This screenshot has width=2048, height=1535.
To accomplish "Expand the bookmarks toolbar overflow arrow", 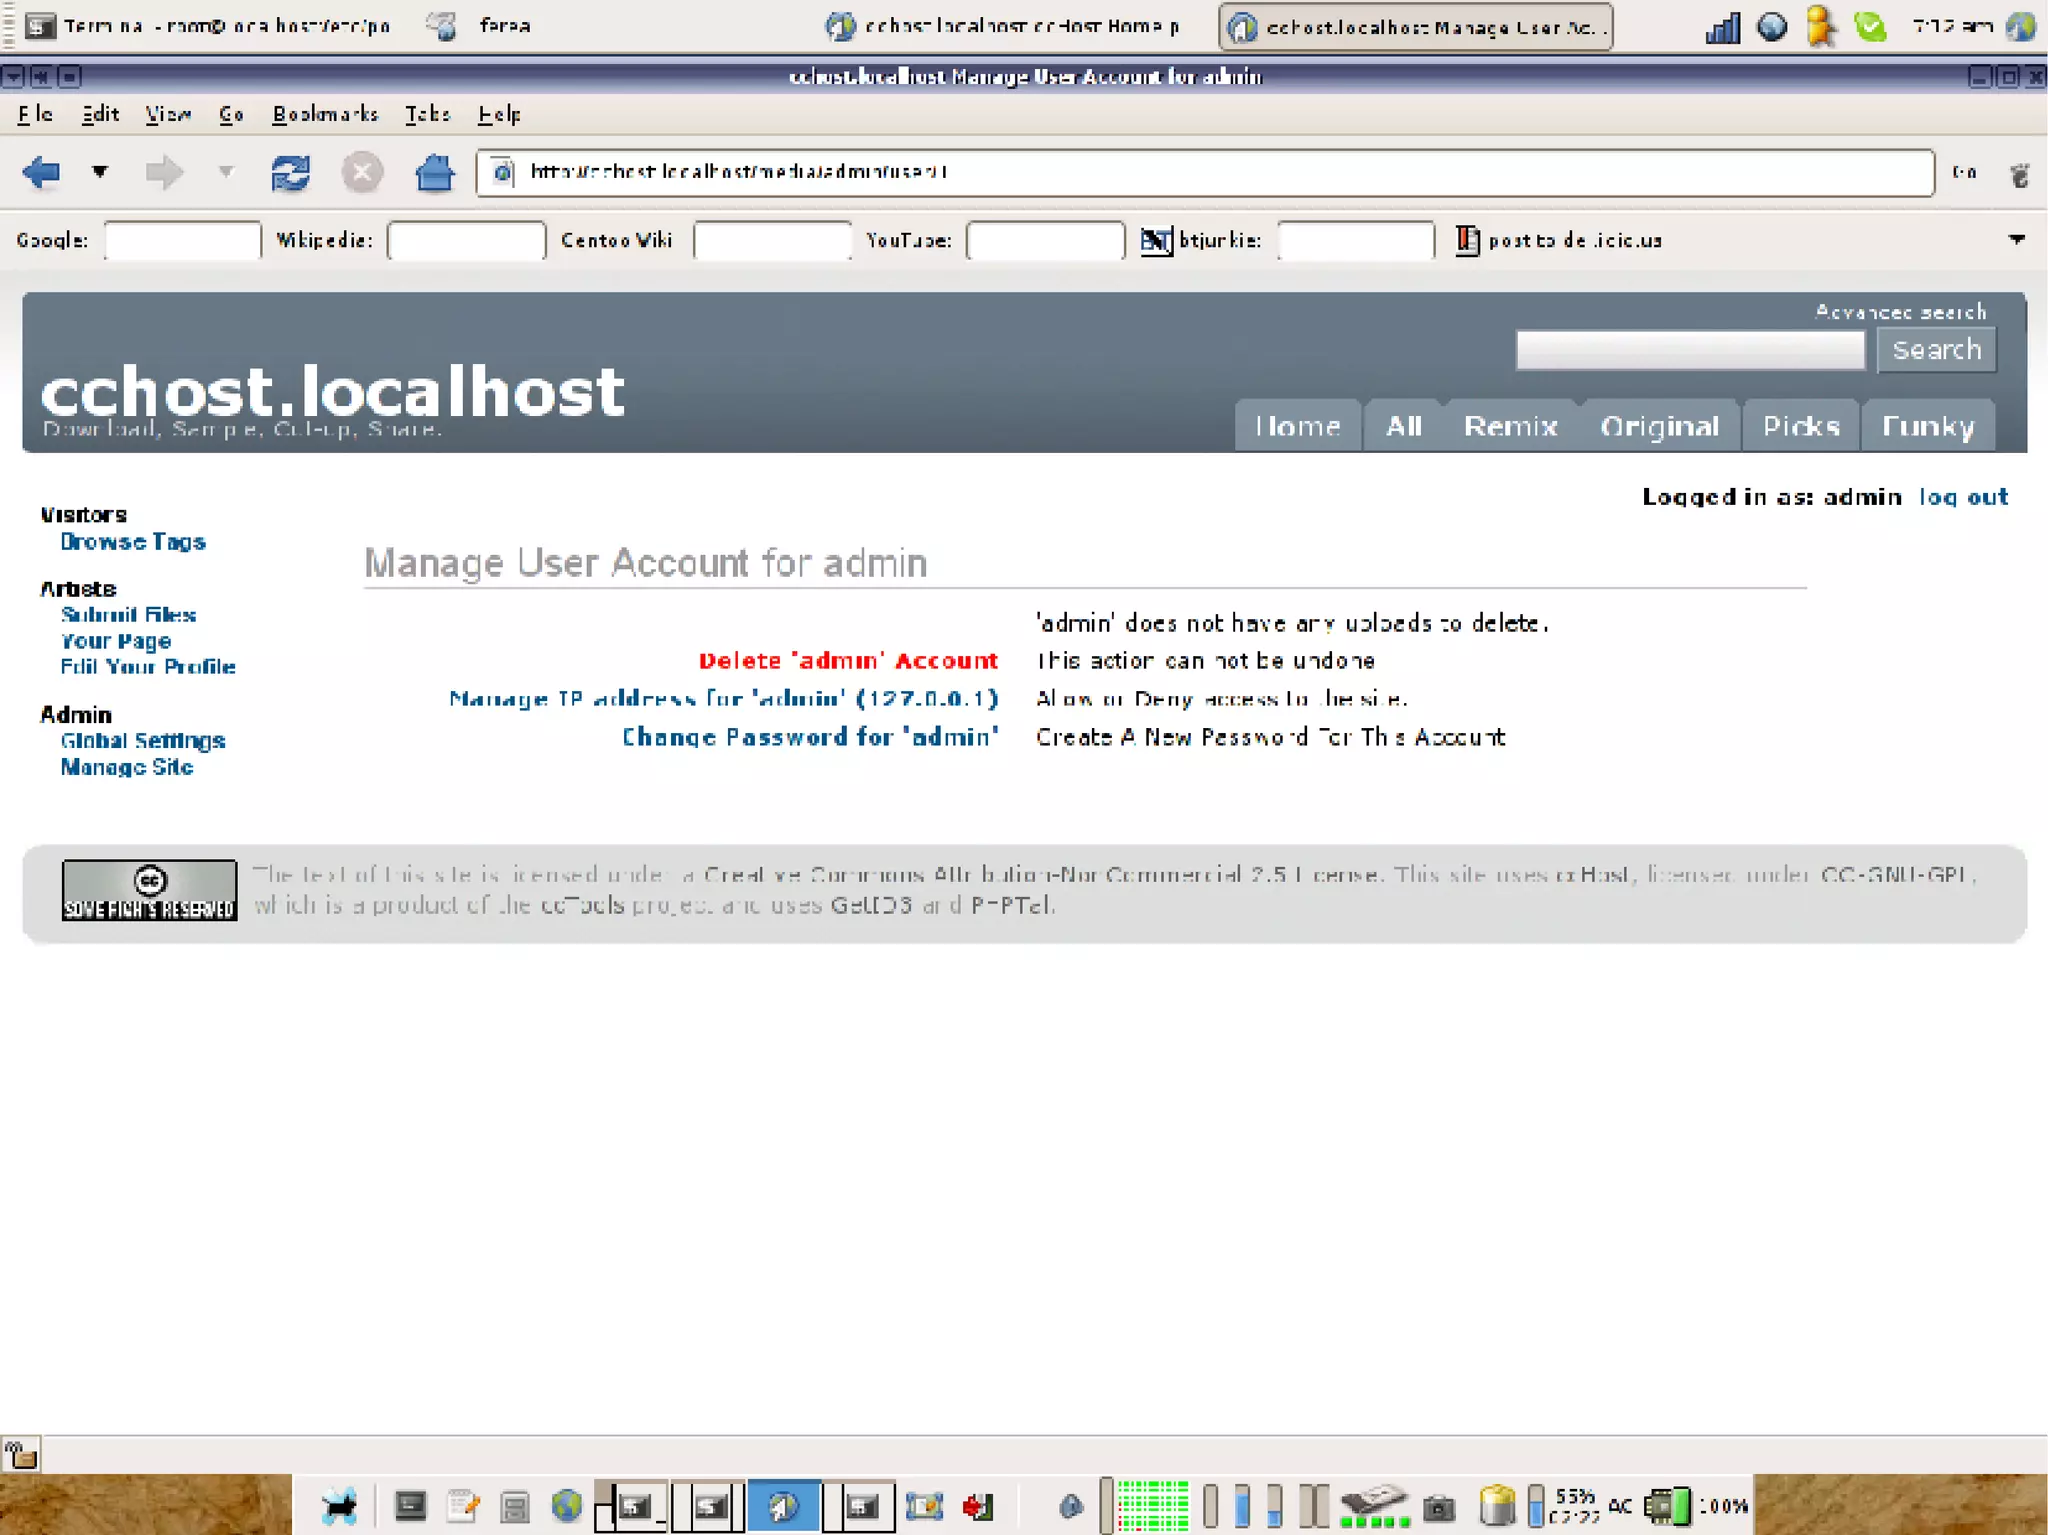I will (2016, 240).
